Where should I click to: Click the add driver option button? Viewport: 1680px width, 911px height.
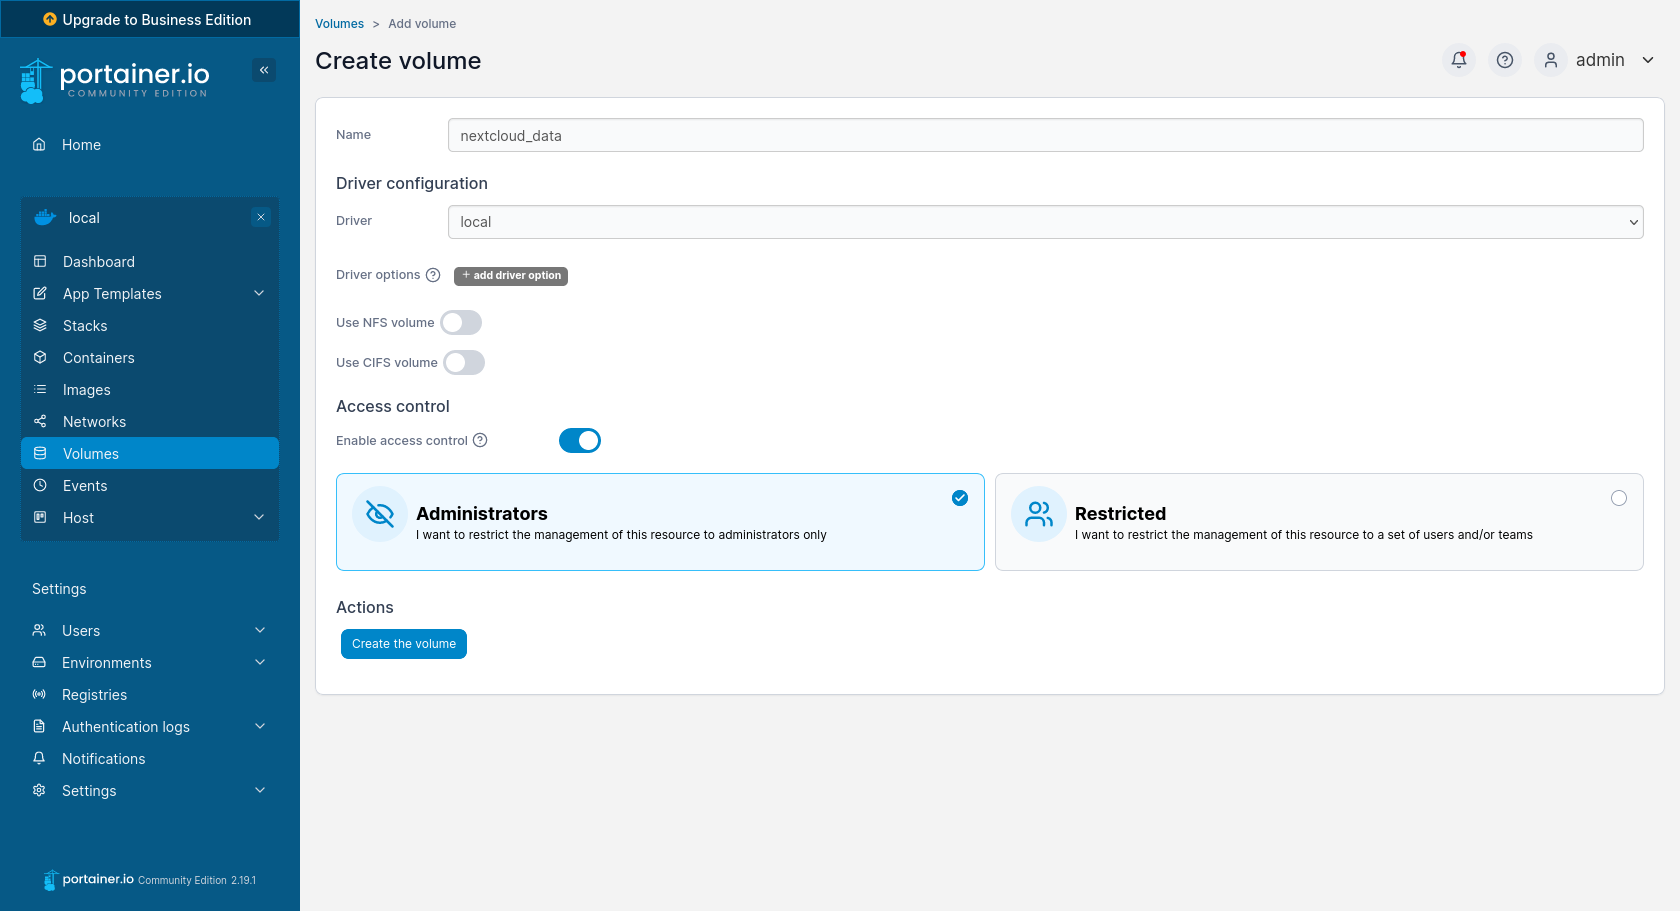coord(511,276)
